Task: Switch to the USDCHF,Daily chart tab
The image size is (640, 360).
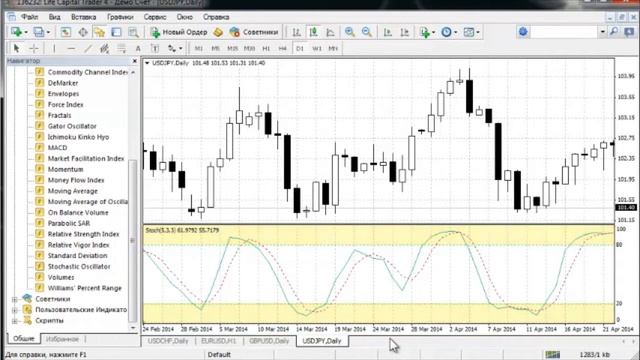Action: click(x=168, y=341)
